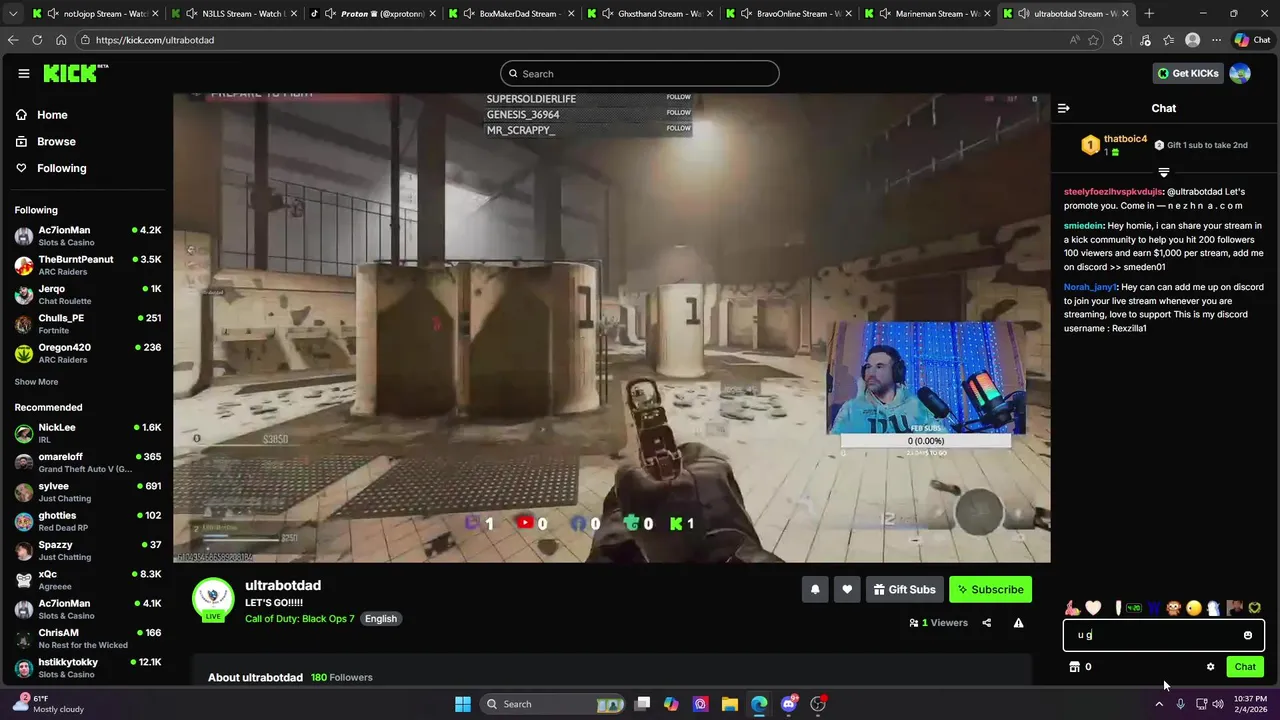Viewport: 1280px width, 720px height.
Task: Open the Kick shop storefront icon
Action: (1075, 667)
